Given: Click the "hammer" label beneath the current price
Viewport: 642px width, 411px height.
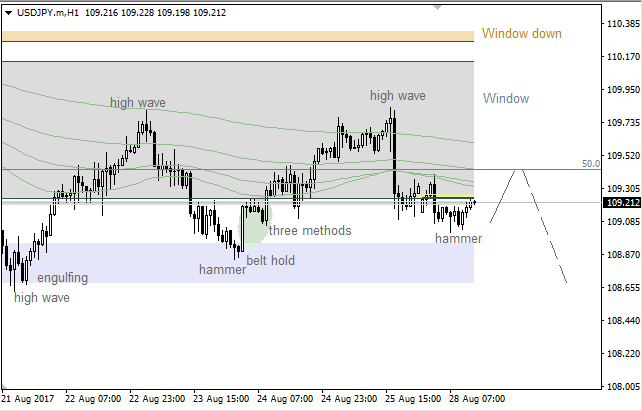Looking at the screenshot, I should [x=458, y=239].
